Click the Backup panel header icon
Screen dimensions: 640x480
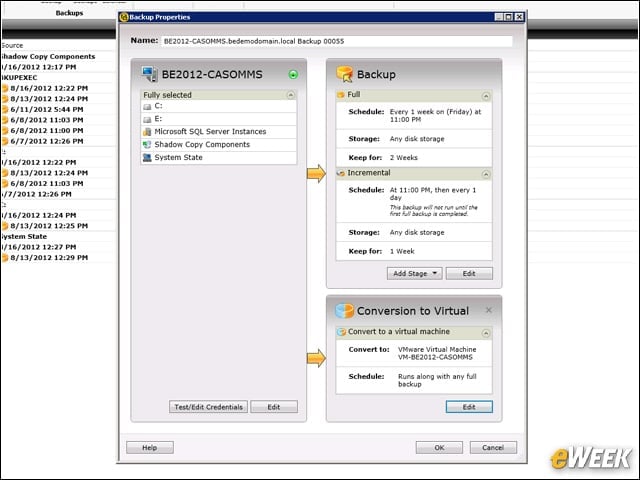tap(344, 74)
